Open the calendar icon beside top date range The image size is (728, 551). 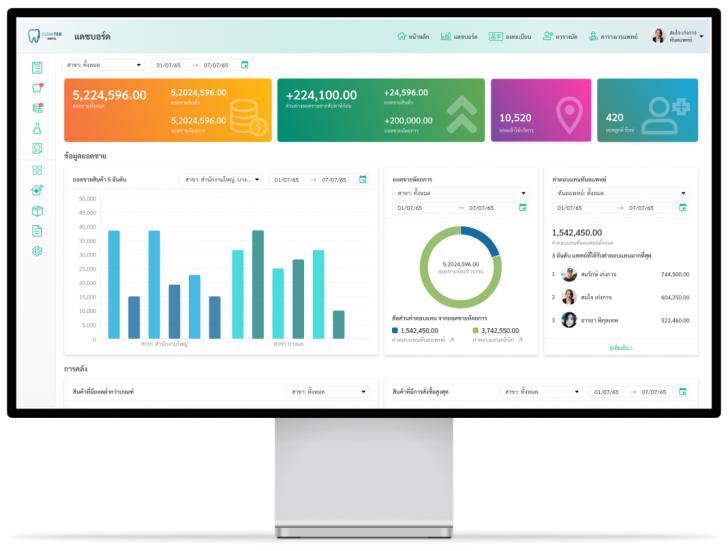(x=245, y=65)
